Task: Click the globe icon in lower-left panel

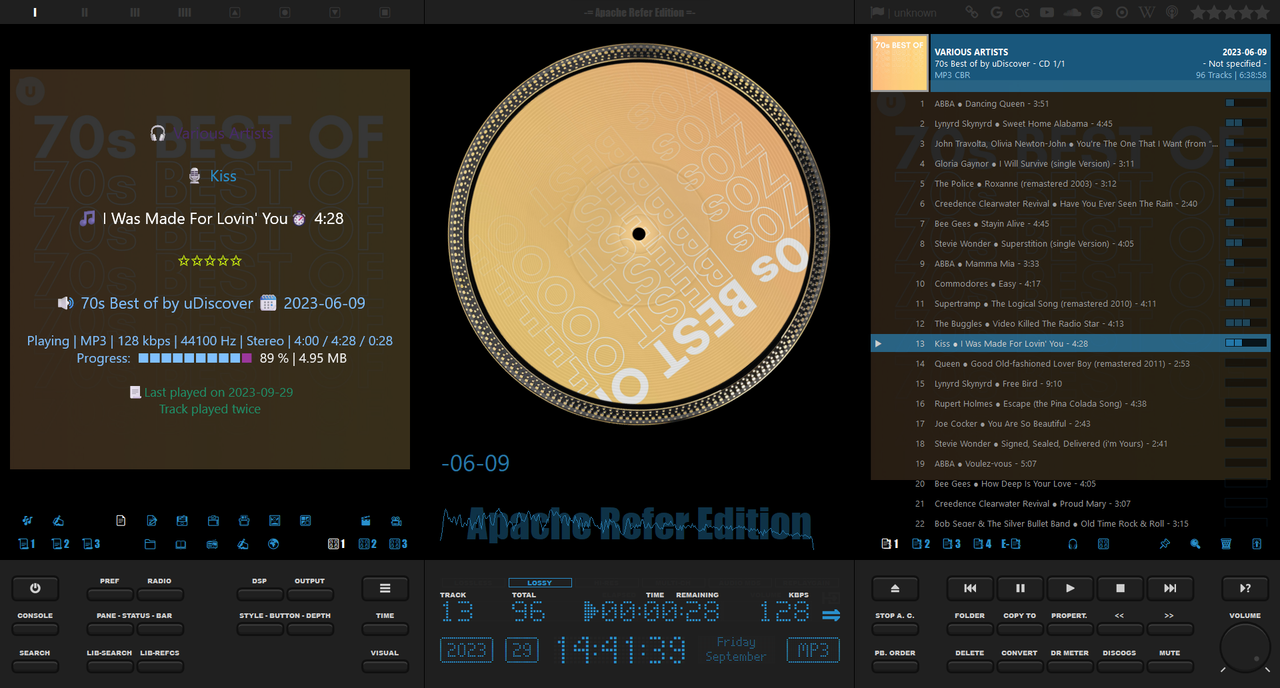Action: click(x=273, y=544)
